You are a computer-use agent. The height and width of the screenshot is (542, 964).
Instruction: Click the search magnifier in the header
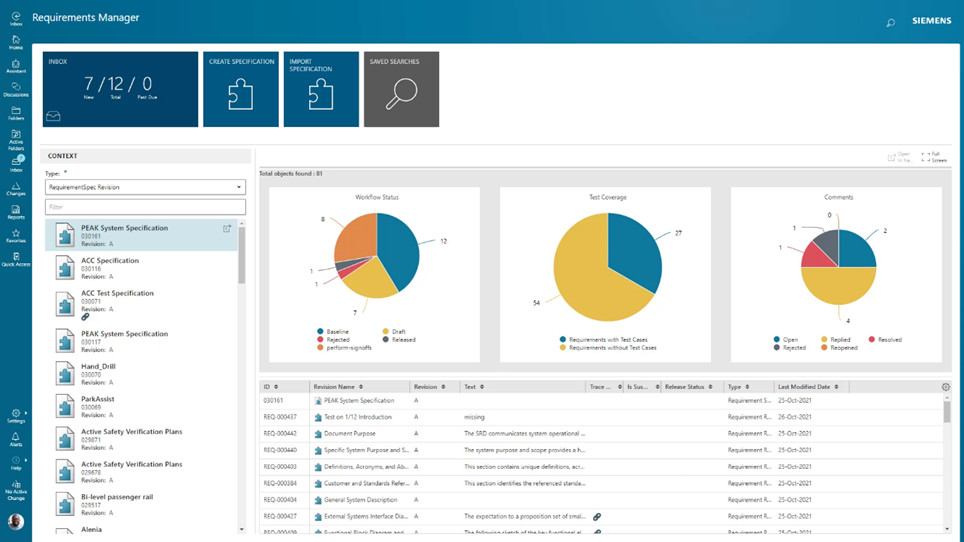tap(890, 22)
